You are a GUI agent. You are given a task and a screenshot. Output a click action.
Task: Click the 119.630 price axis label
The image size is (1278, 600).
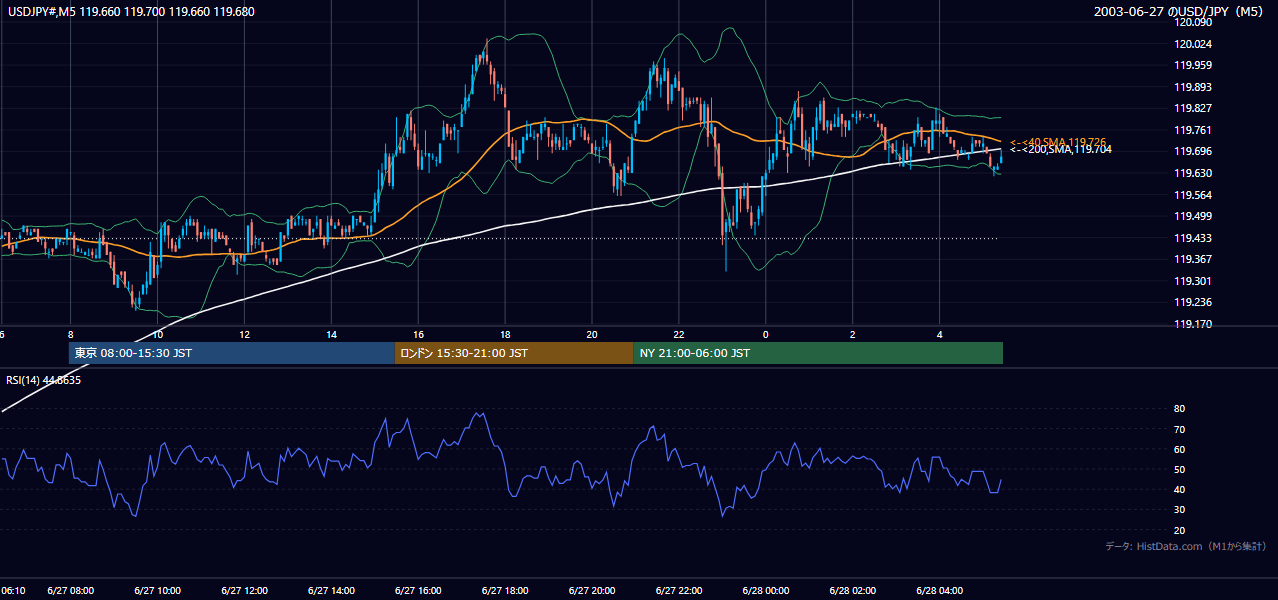tap(1195, 173)
